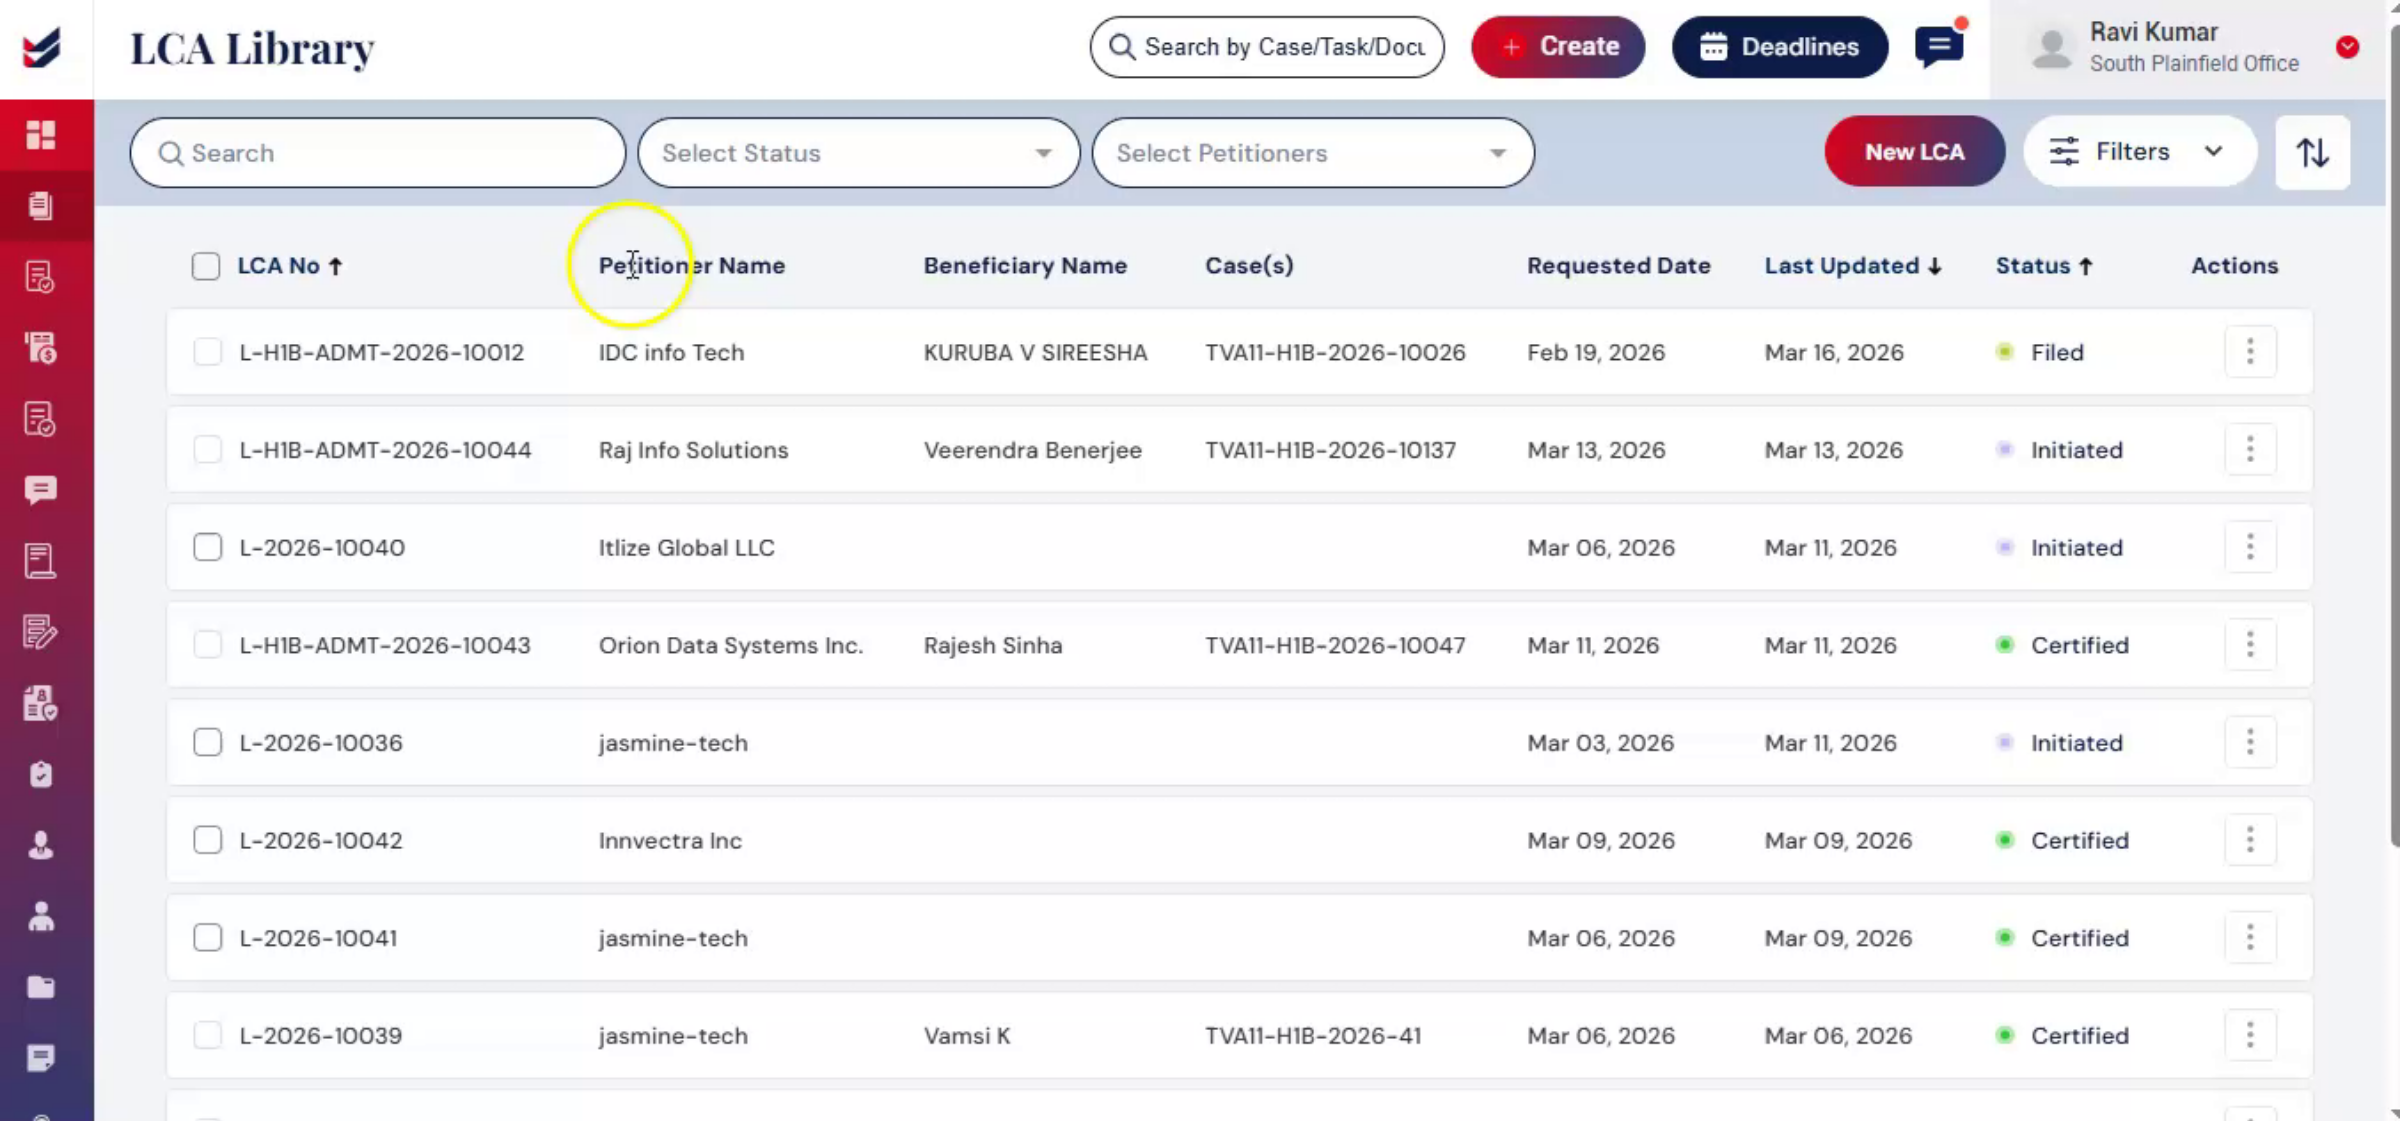Viewport: 2400px width, 1121px height.
Task: Click the edit form pencil sidebar icon
Action: click(41, 632)
